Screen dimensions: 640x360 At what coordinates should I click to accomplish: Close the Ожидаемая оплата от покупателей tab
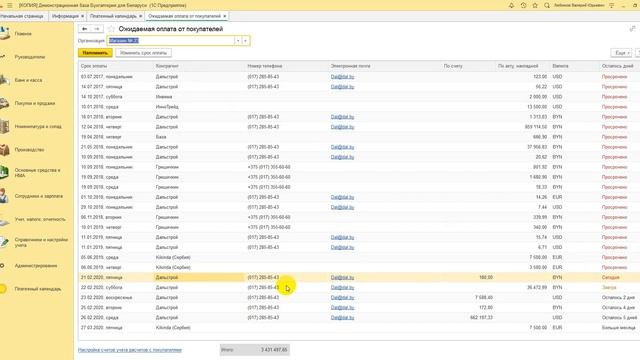pos(224,16)
